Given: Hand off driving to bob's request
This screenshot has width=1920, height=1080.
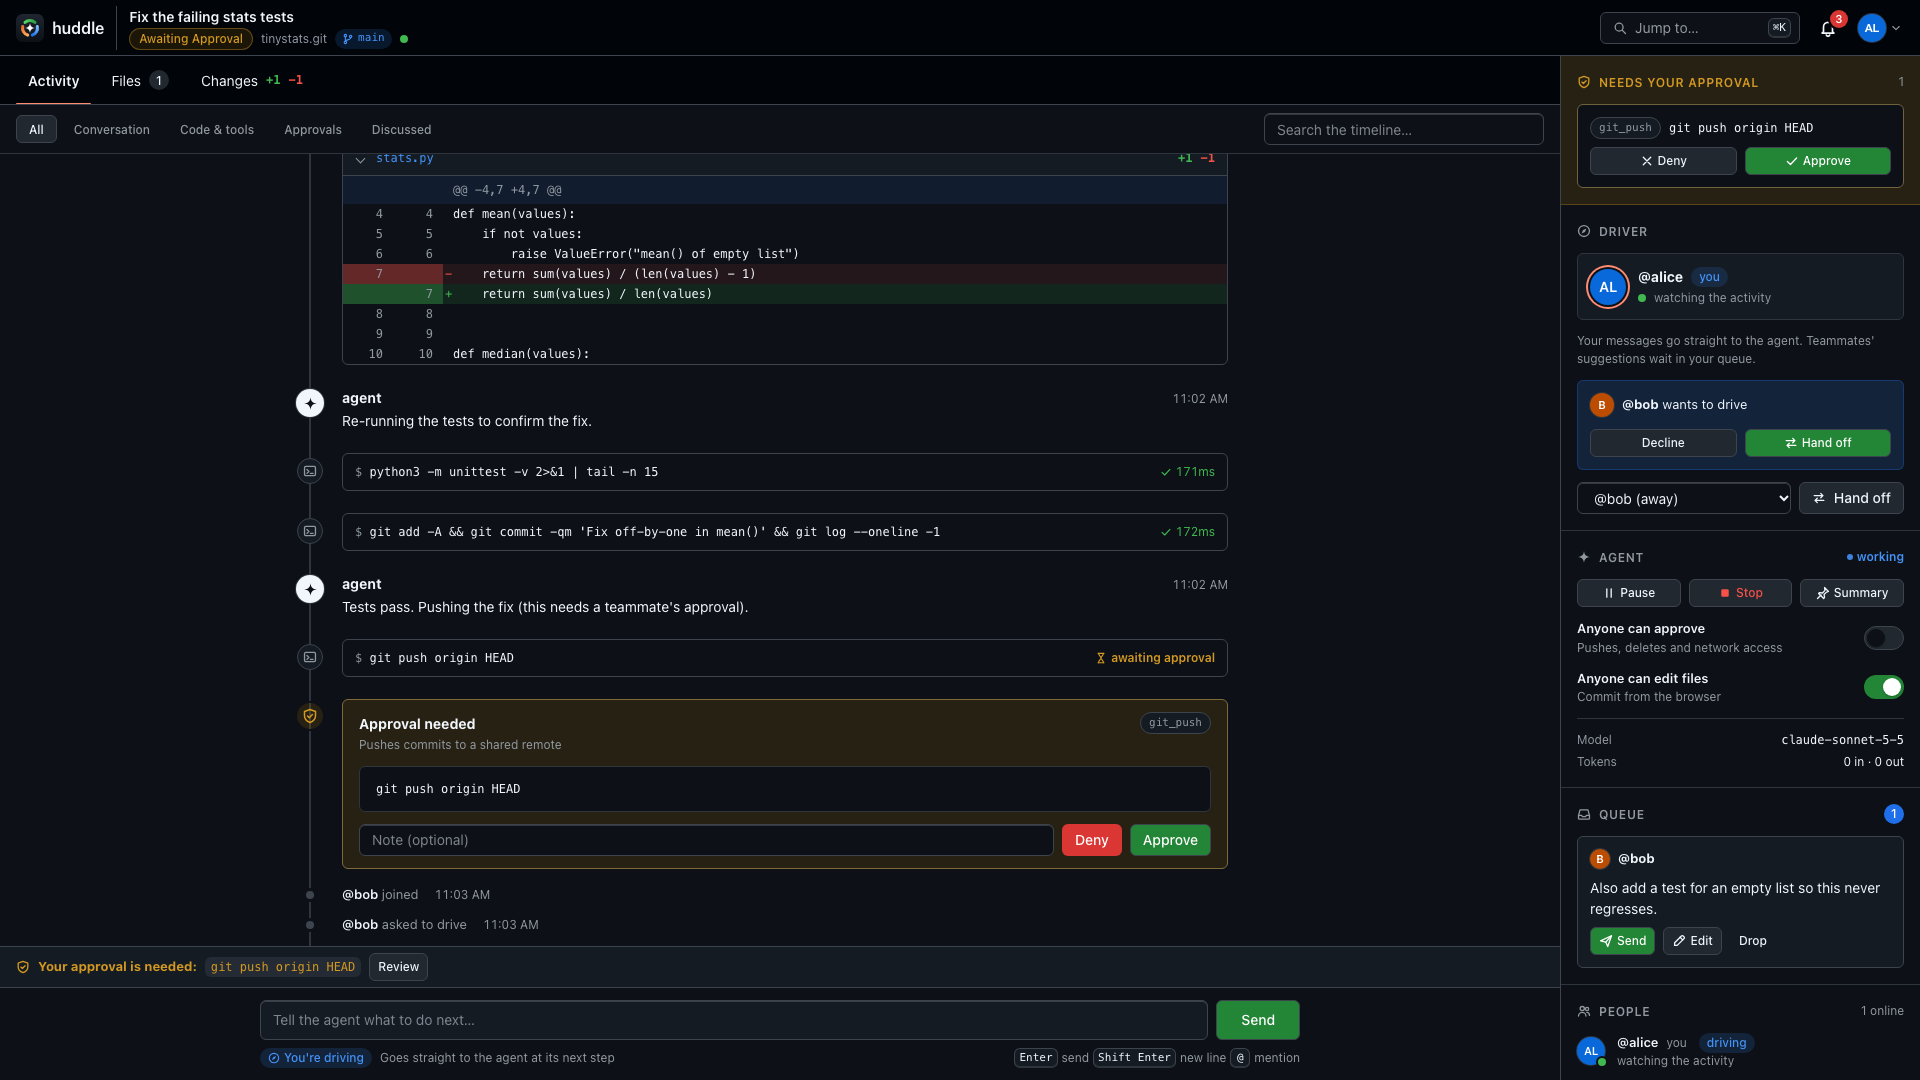Looking at the screenshot, I should click(x=1818, y=443).
